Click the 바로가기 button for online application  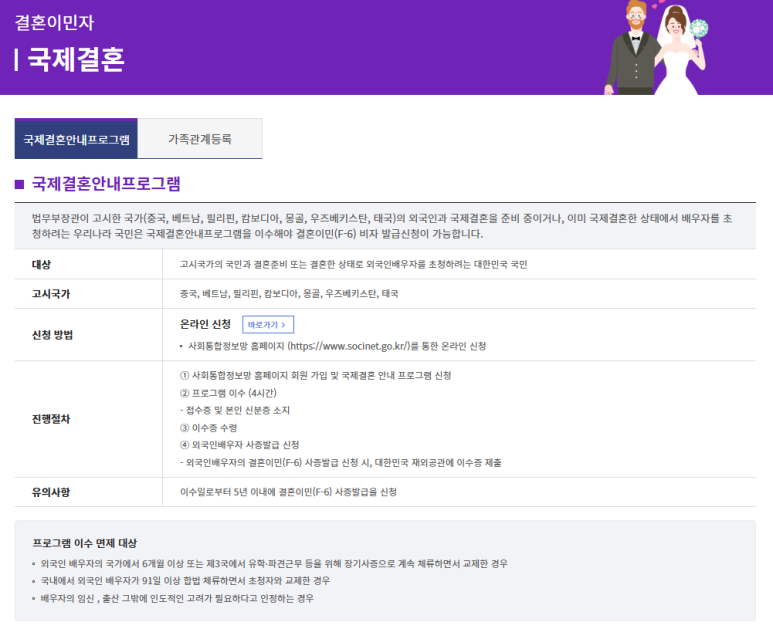(268, 324)
